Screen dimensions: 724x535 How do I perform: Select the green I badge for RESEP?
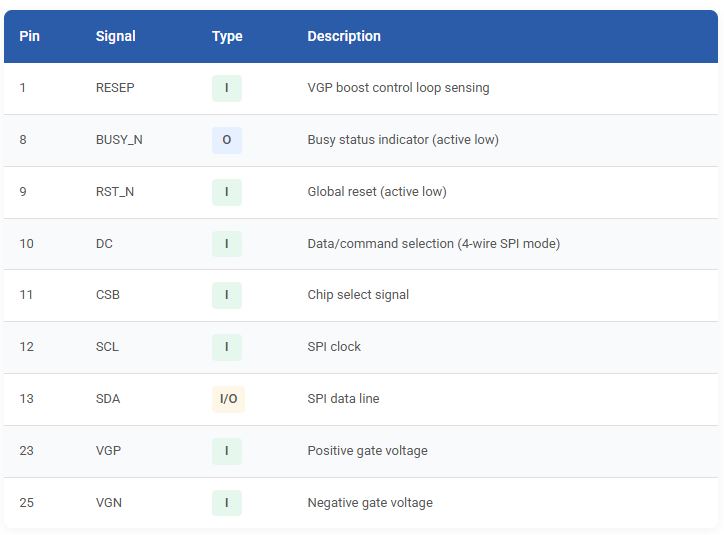(227, 88)
